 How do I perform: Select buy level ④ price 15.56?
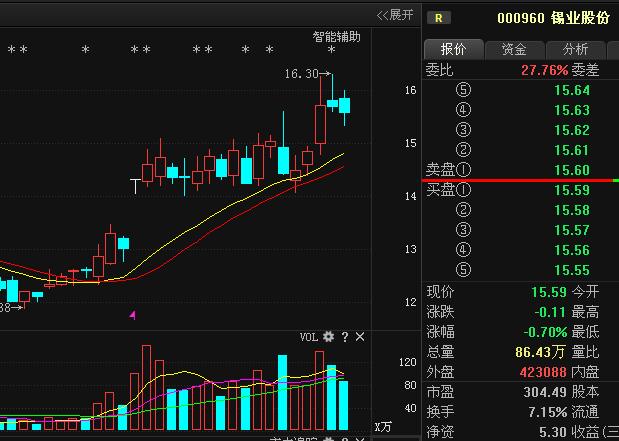572,250
